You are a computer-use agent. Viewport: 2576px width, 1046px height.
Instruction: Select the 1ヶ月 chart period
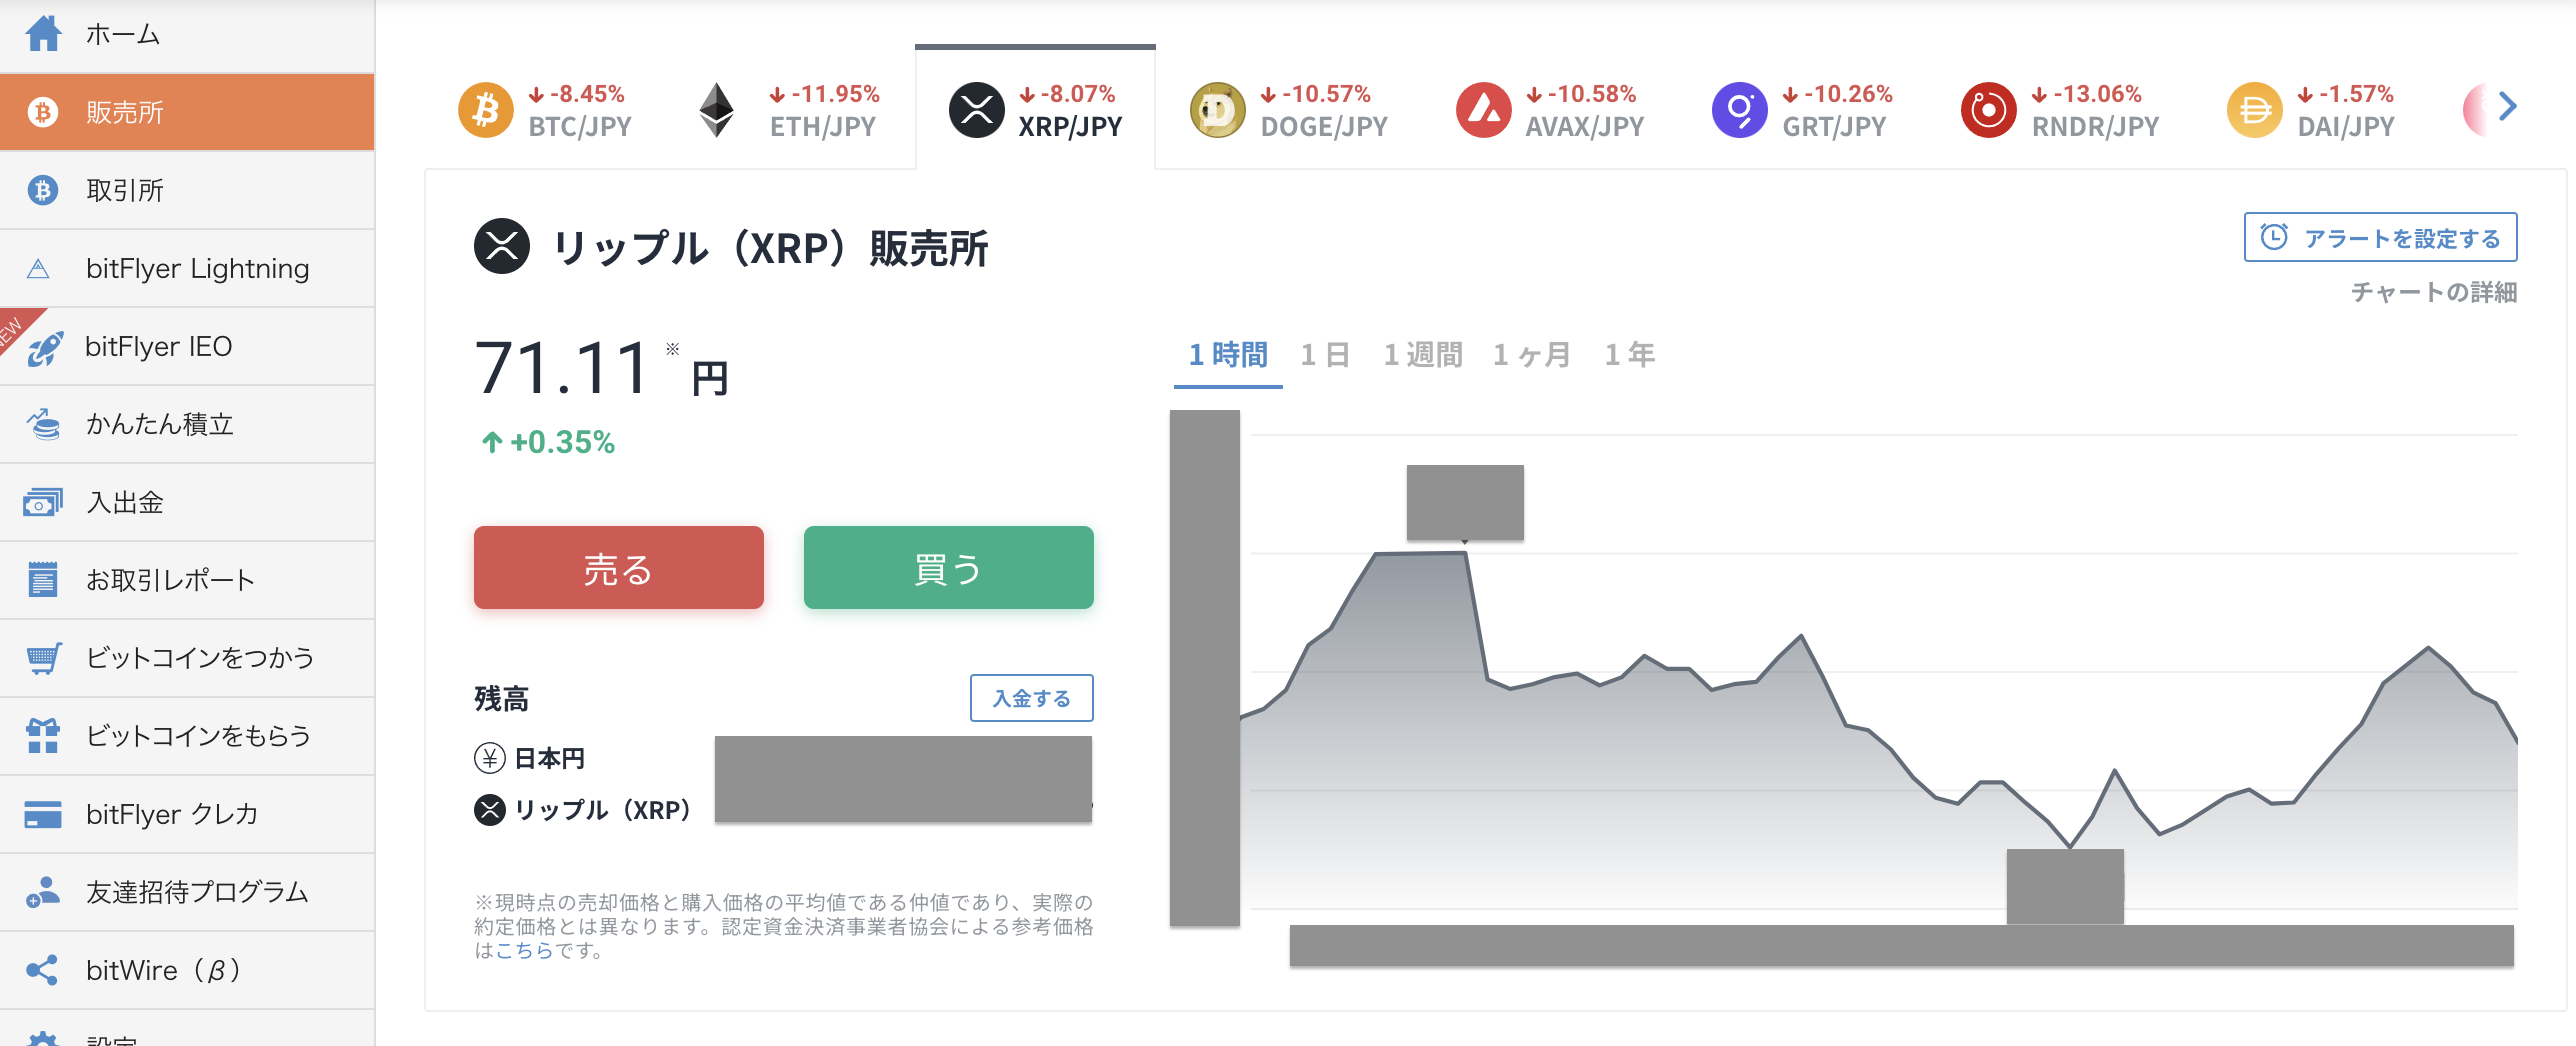click(1531, 355)
